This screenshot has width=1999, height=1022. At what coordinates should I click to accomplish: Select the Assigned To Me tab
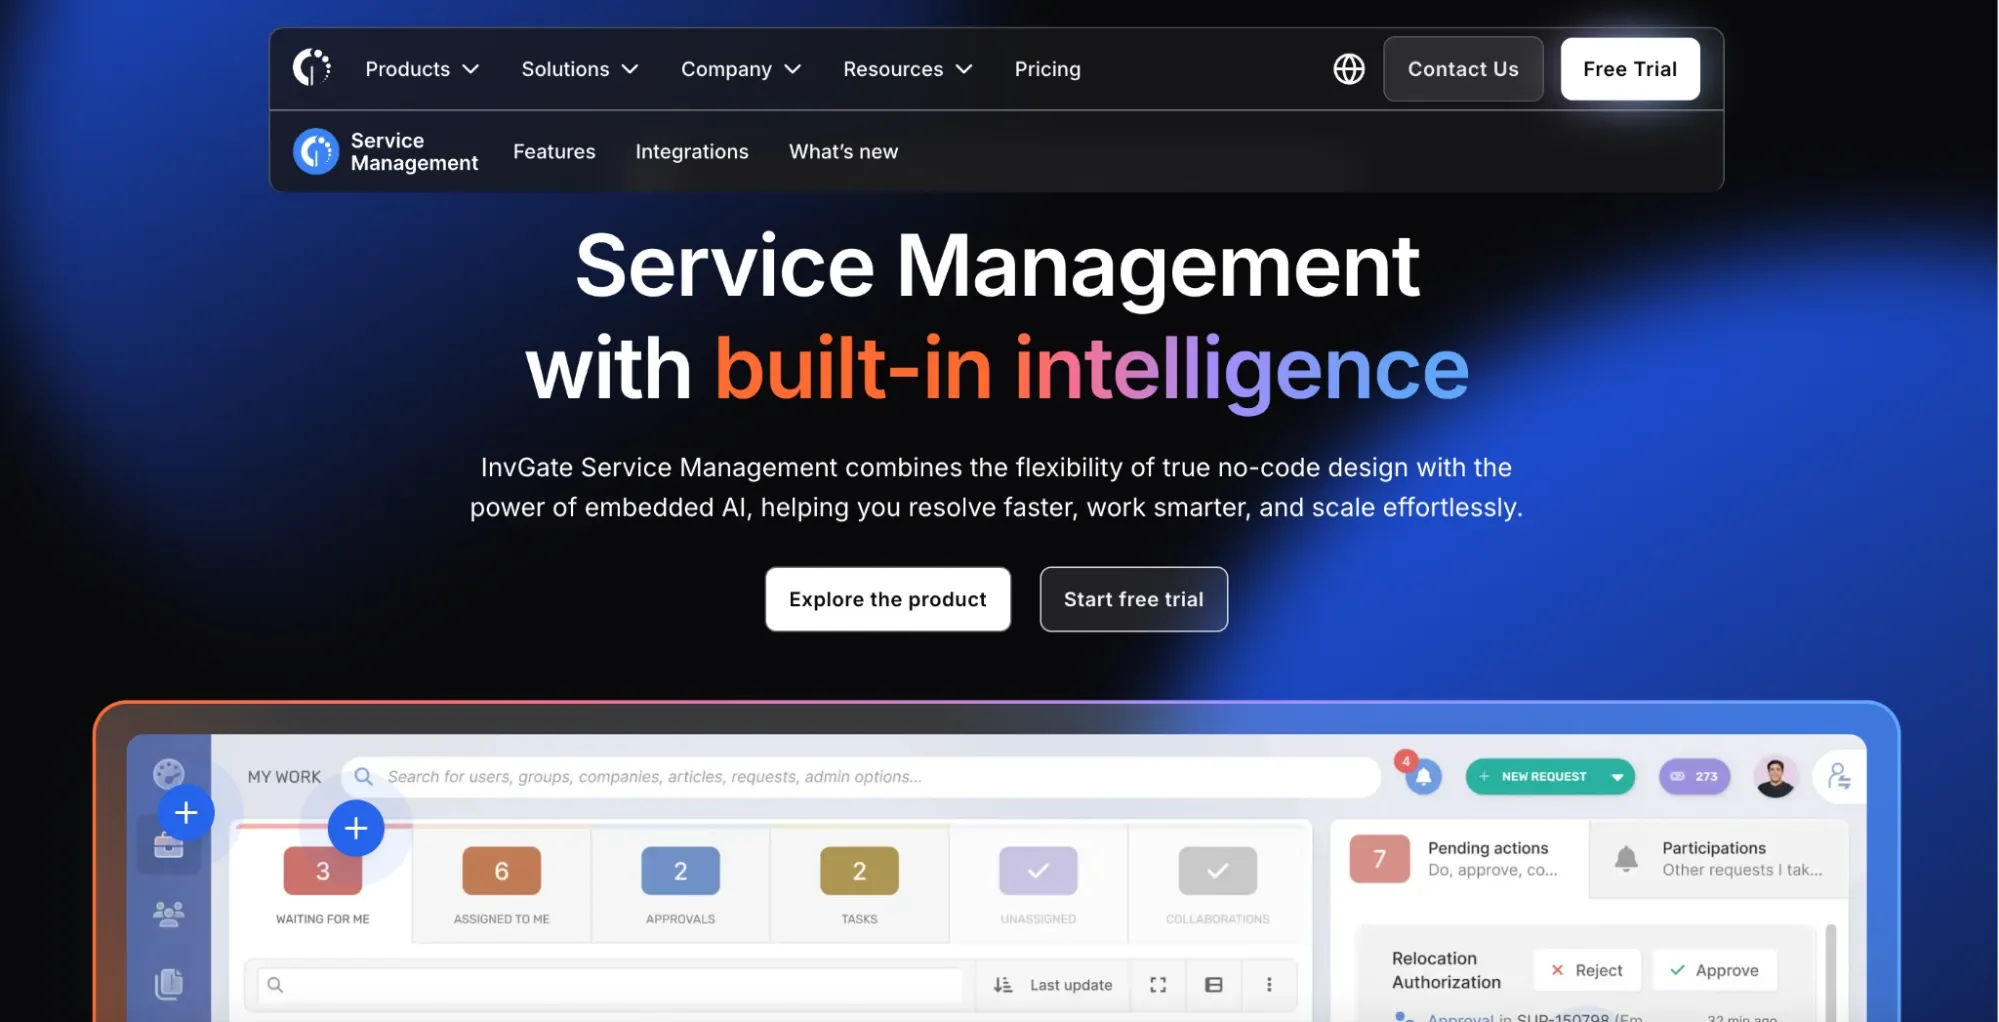(501, 884)
